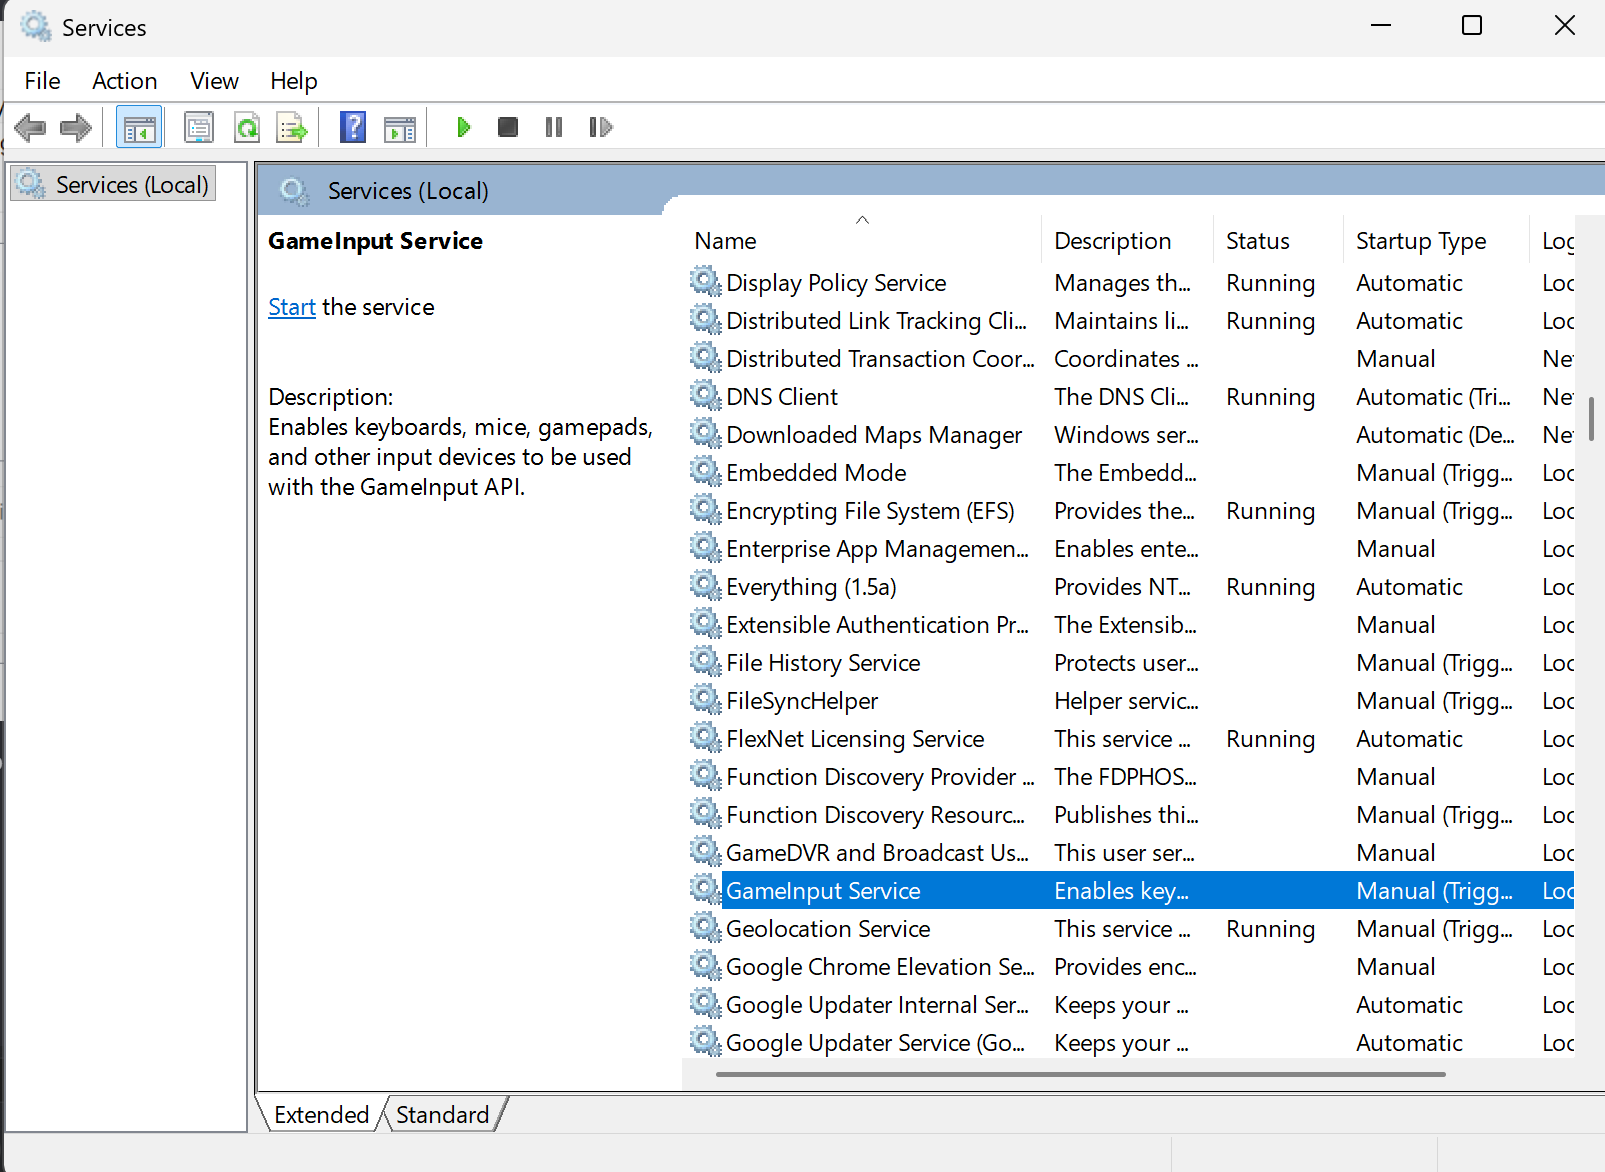This screenshot has height=1172, width=1605.
Task: Toggle Show/Hide Console Tree button
Action: point(139,127)
